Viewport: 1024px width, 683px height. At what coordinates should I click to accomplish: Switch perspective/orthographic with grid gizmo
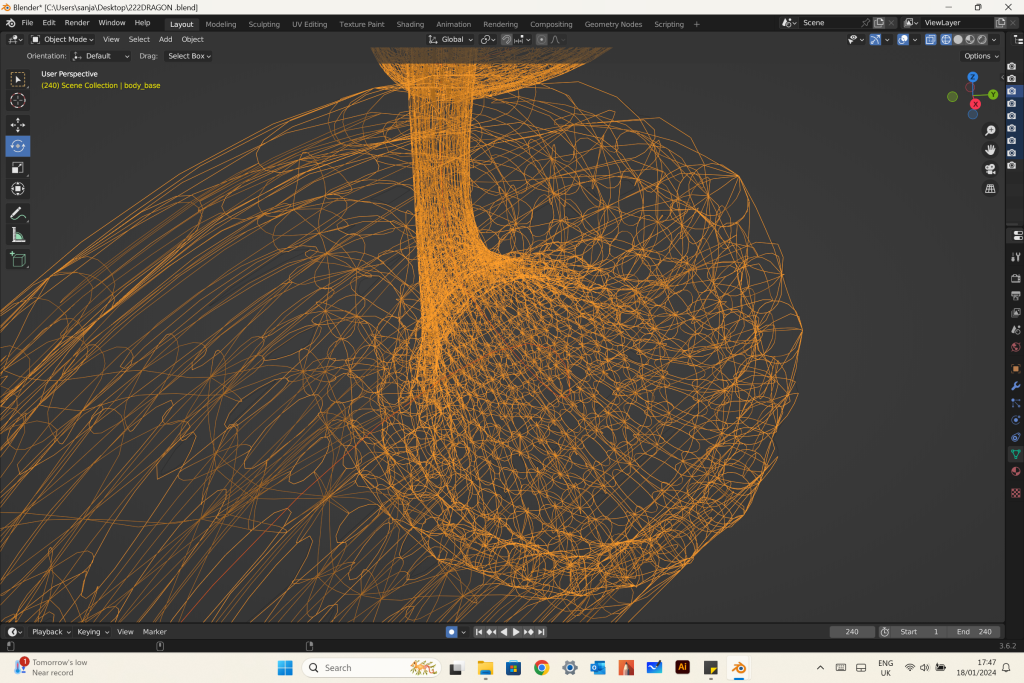coord(990,189)
